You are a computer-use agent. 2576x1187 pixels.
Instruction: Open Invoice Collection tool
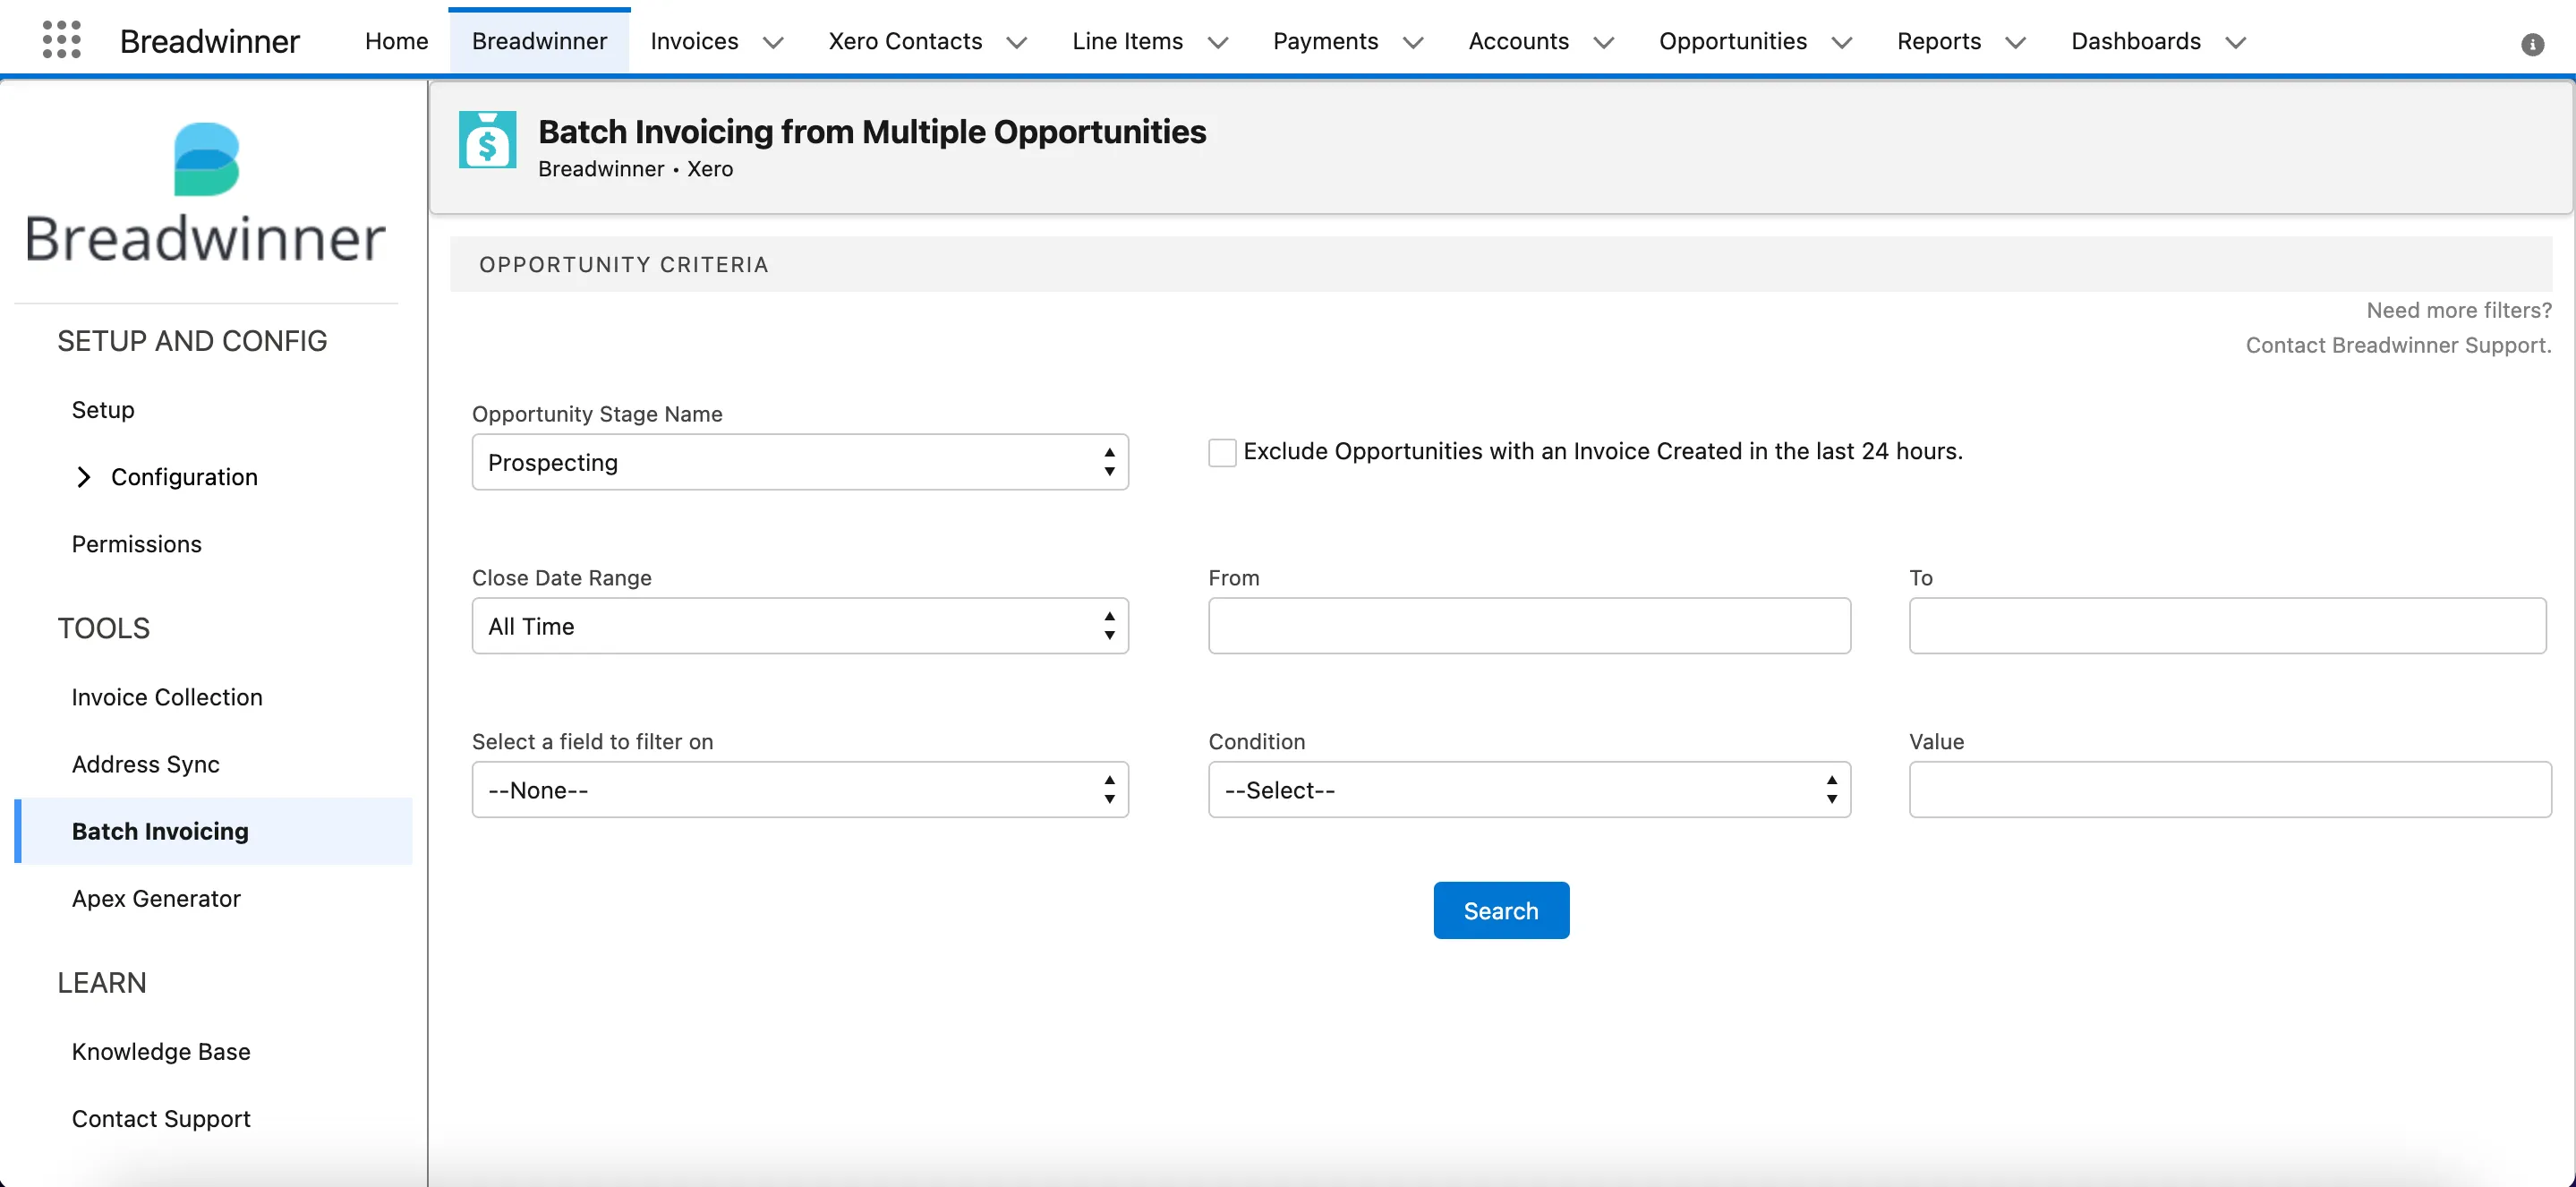pos(167,697)
